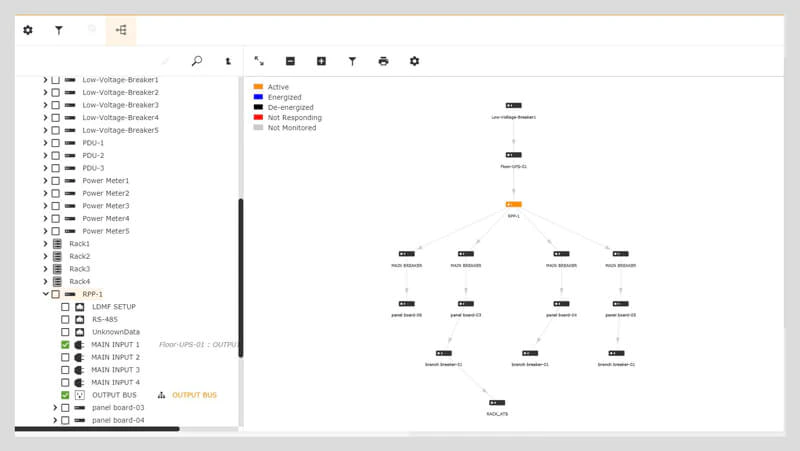
Task: Expand the Rack1 tree node
Action: (x=45, y=244)
